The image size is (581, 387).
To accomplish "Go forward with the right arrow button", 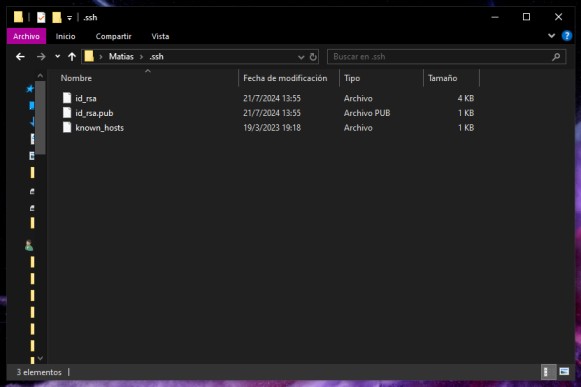I will (41, 57).
